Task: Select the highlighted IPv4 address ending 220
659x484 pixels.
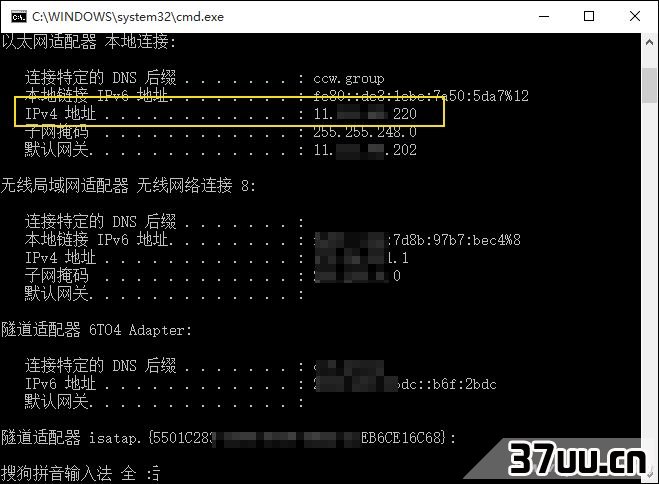Action: (365, 114)
